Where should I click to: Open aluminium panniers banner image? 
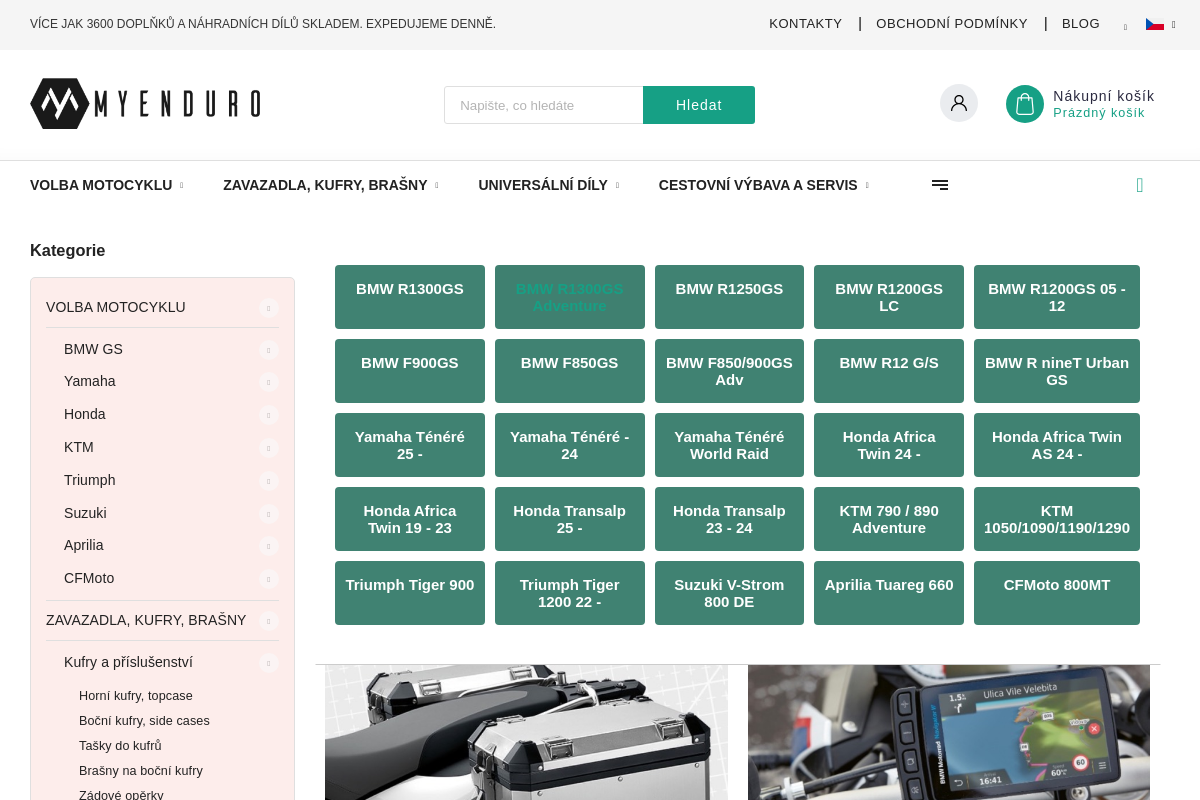click(526, 732)
